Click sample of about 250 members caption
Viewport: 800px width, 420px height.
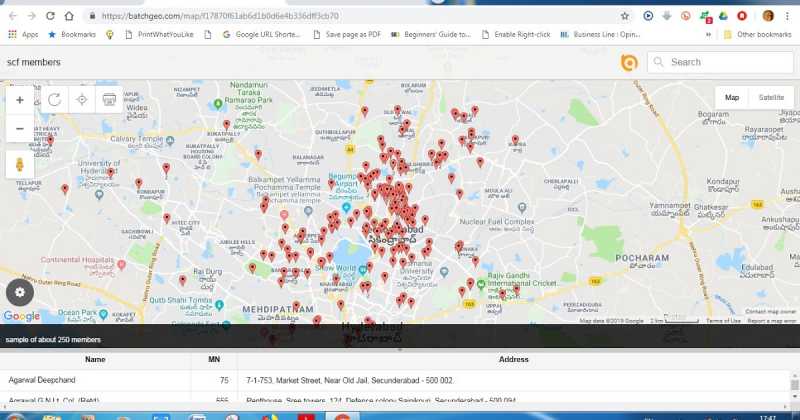(x=53, y=340)
